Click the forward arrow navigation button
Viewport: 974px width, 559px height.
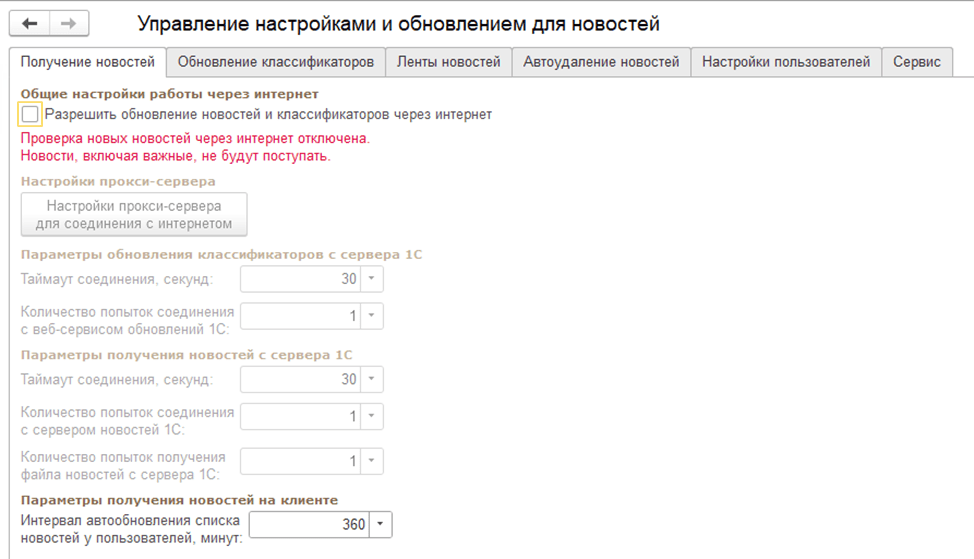tap(69, 23)
